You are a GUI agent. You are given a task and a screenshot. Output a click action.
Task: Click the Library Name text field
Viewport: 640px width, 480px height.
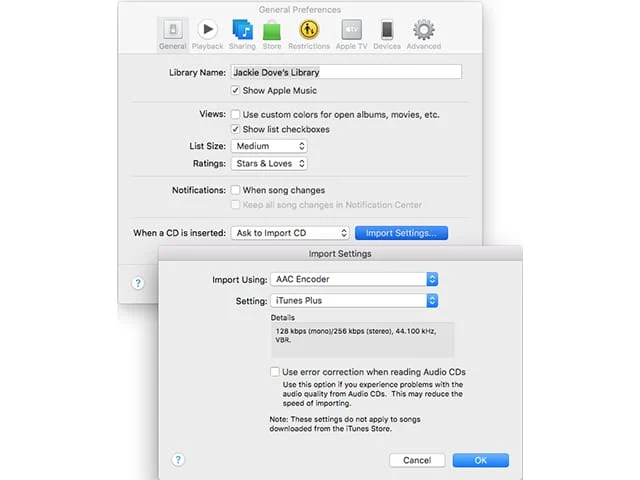pos(346,72)
